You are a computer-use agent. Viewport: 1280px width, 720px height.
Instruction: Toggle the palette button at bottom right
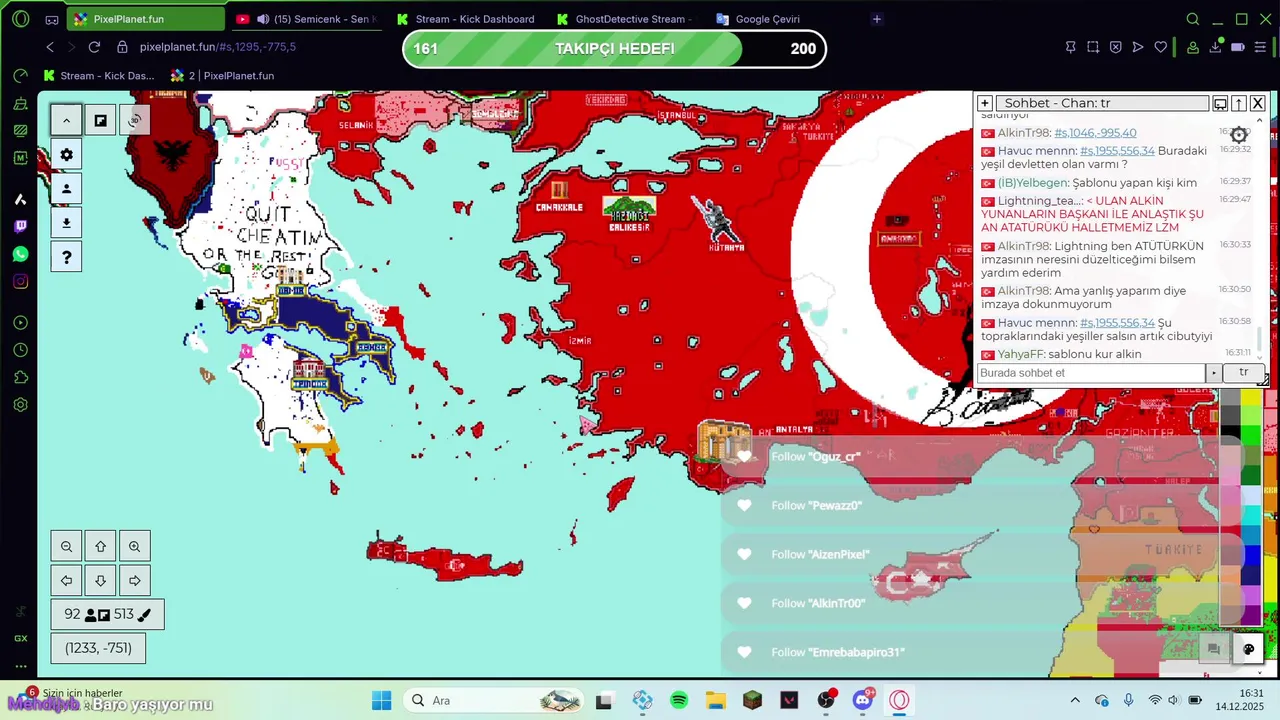(1248, 648)
